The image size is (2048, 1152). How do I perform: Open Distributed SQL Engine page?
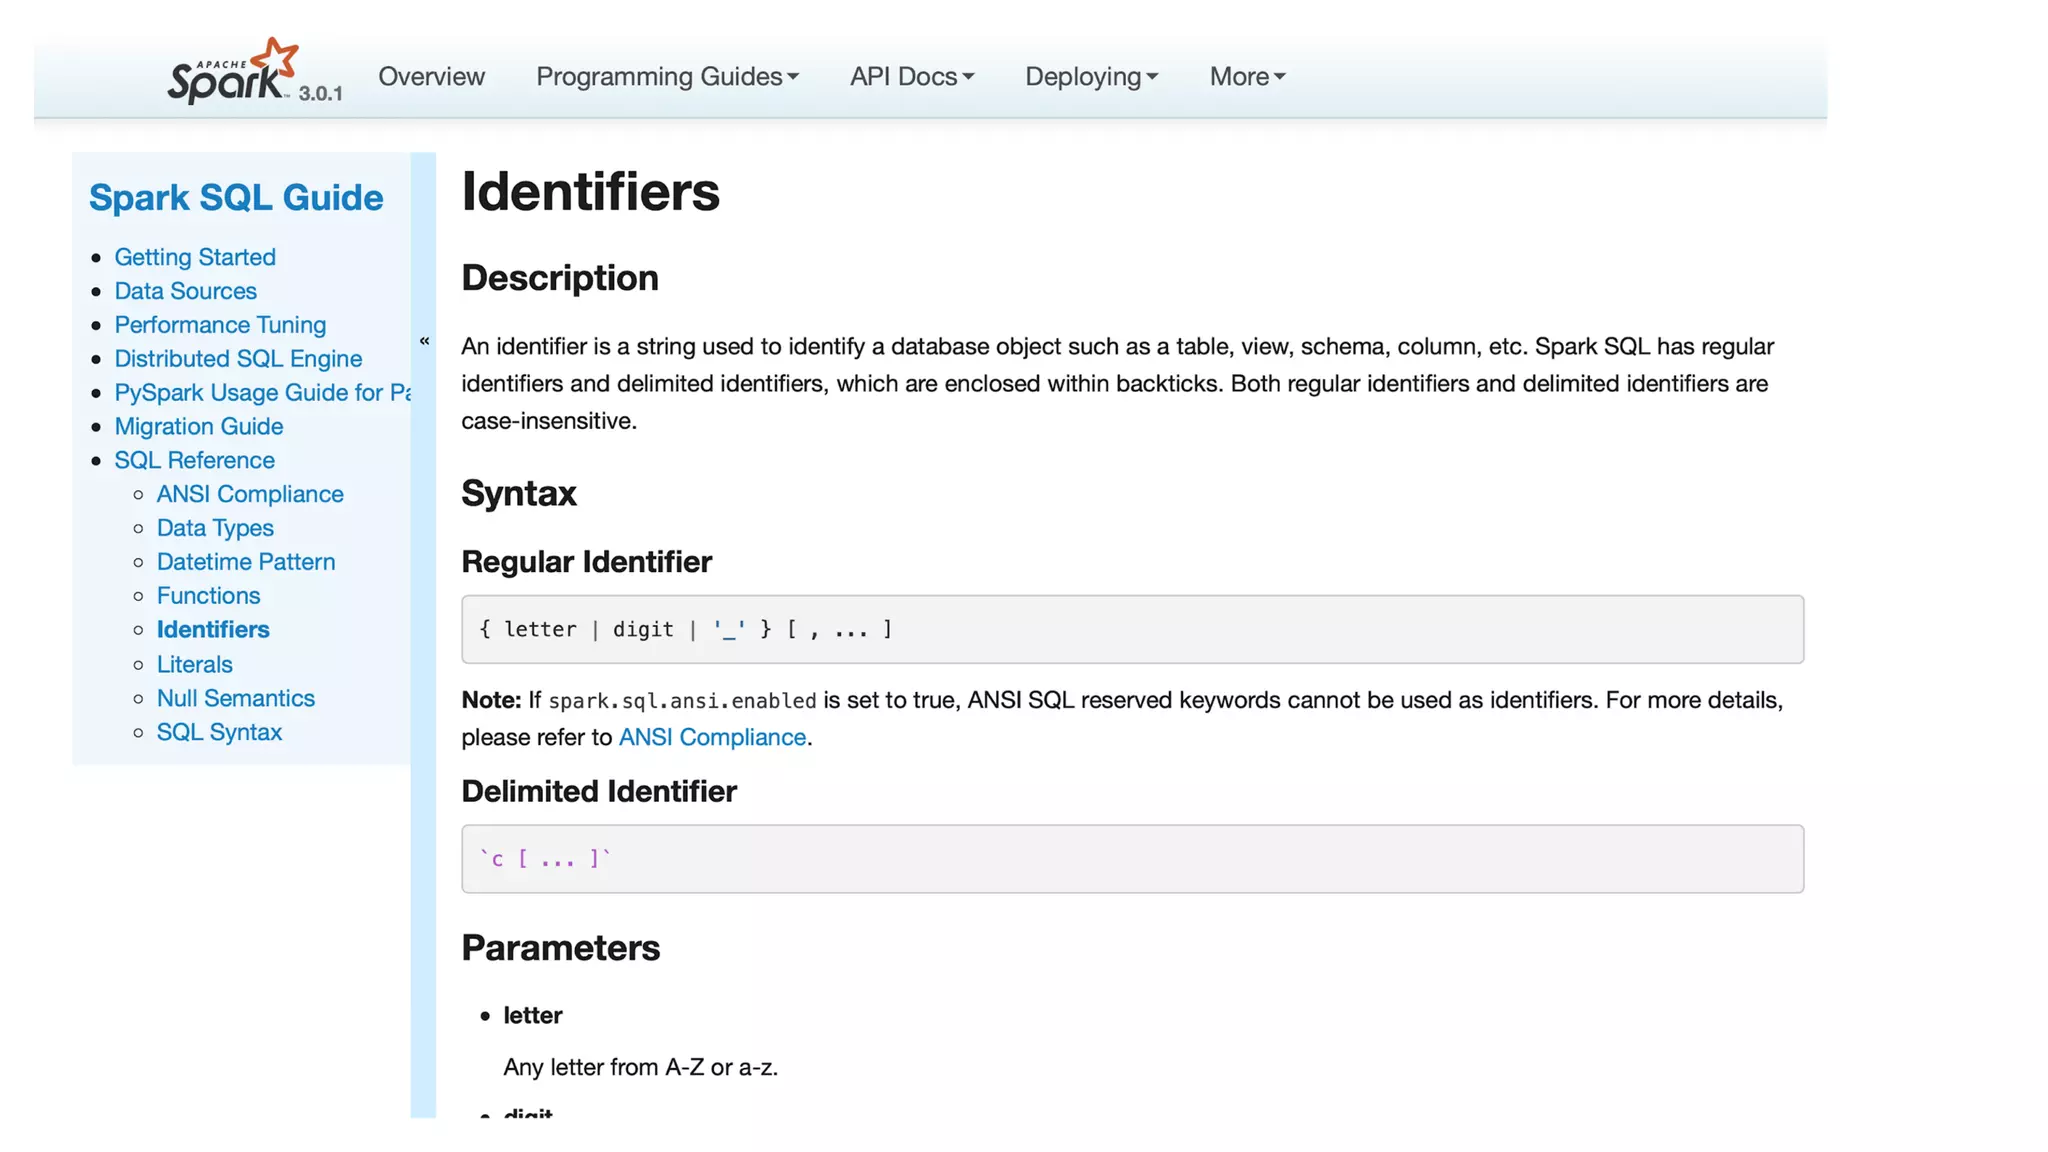coord(238,359)
